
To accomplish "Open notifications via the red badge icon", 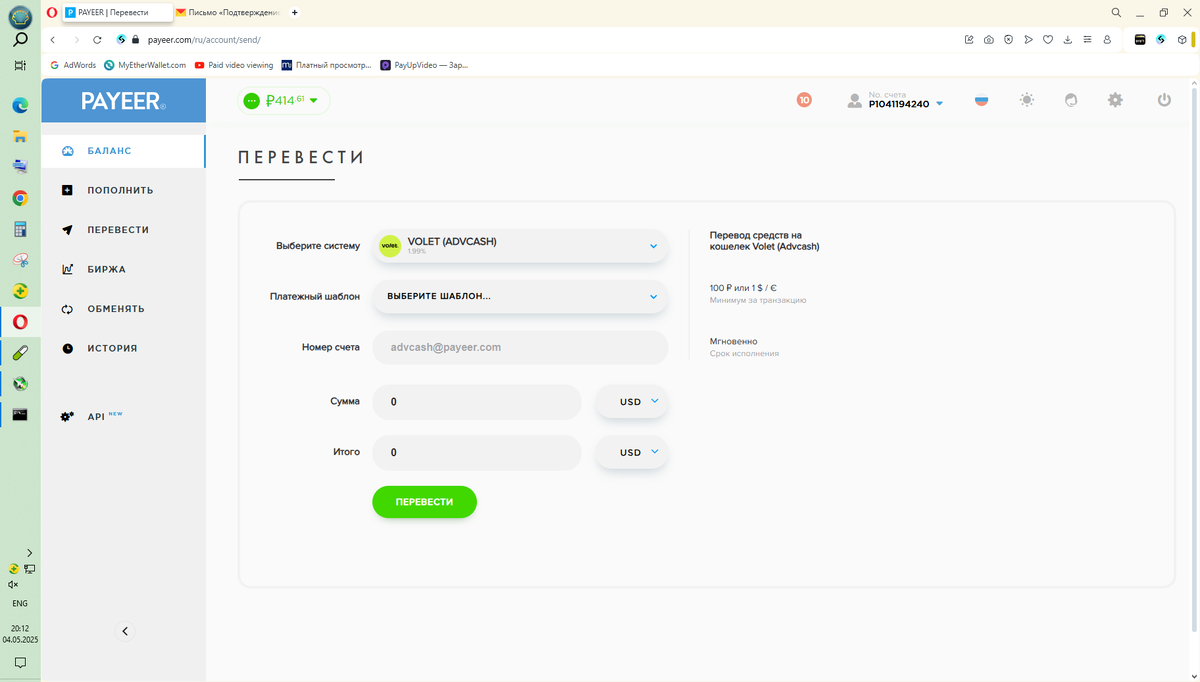I will pyautogui.click(x=804, y=100).
